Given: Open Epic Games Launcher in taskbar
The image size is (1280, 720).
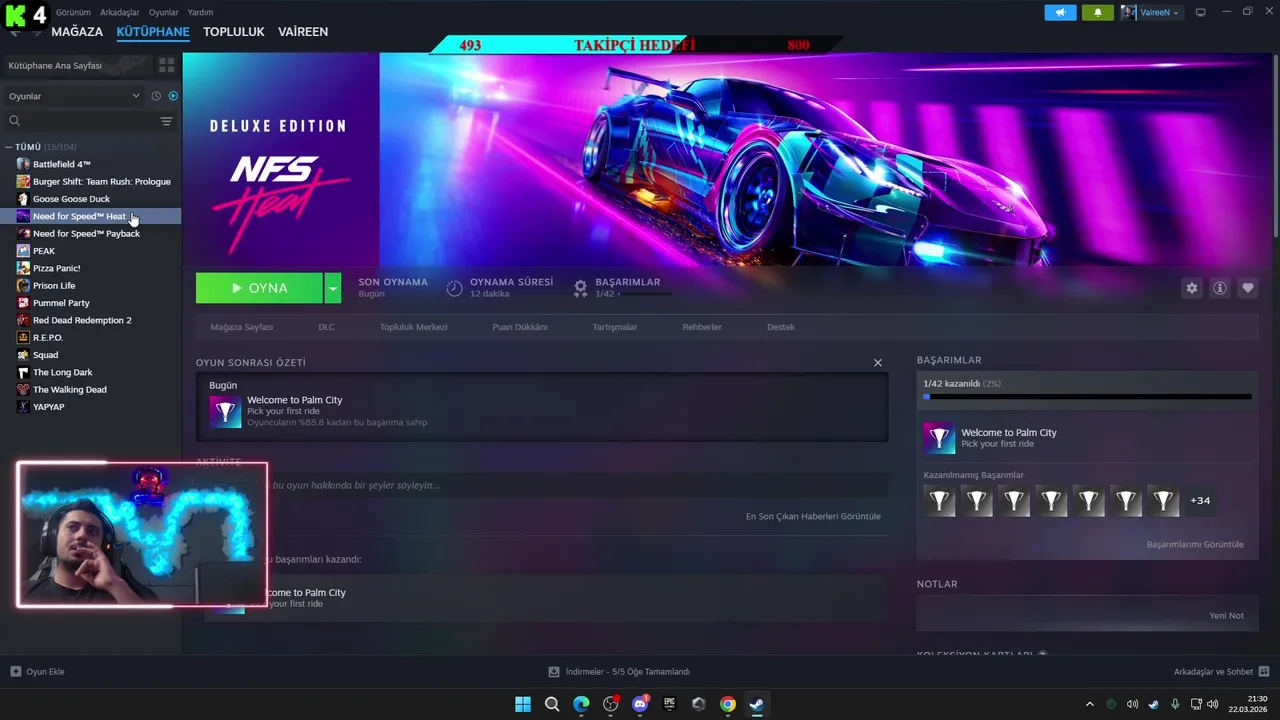Looking at the screenshot, I should (669, 704).
